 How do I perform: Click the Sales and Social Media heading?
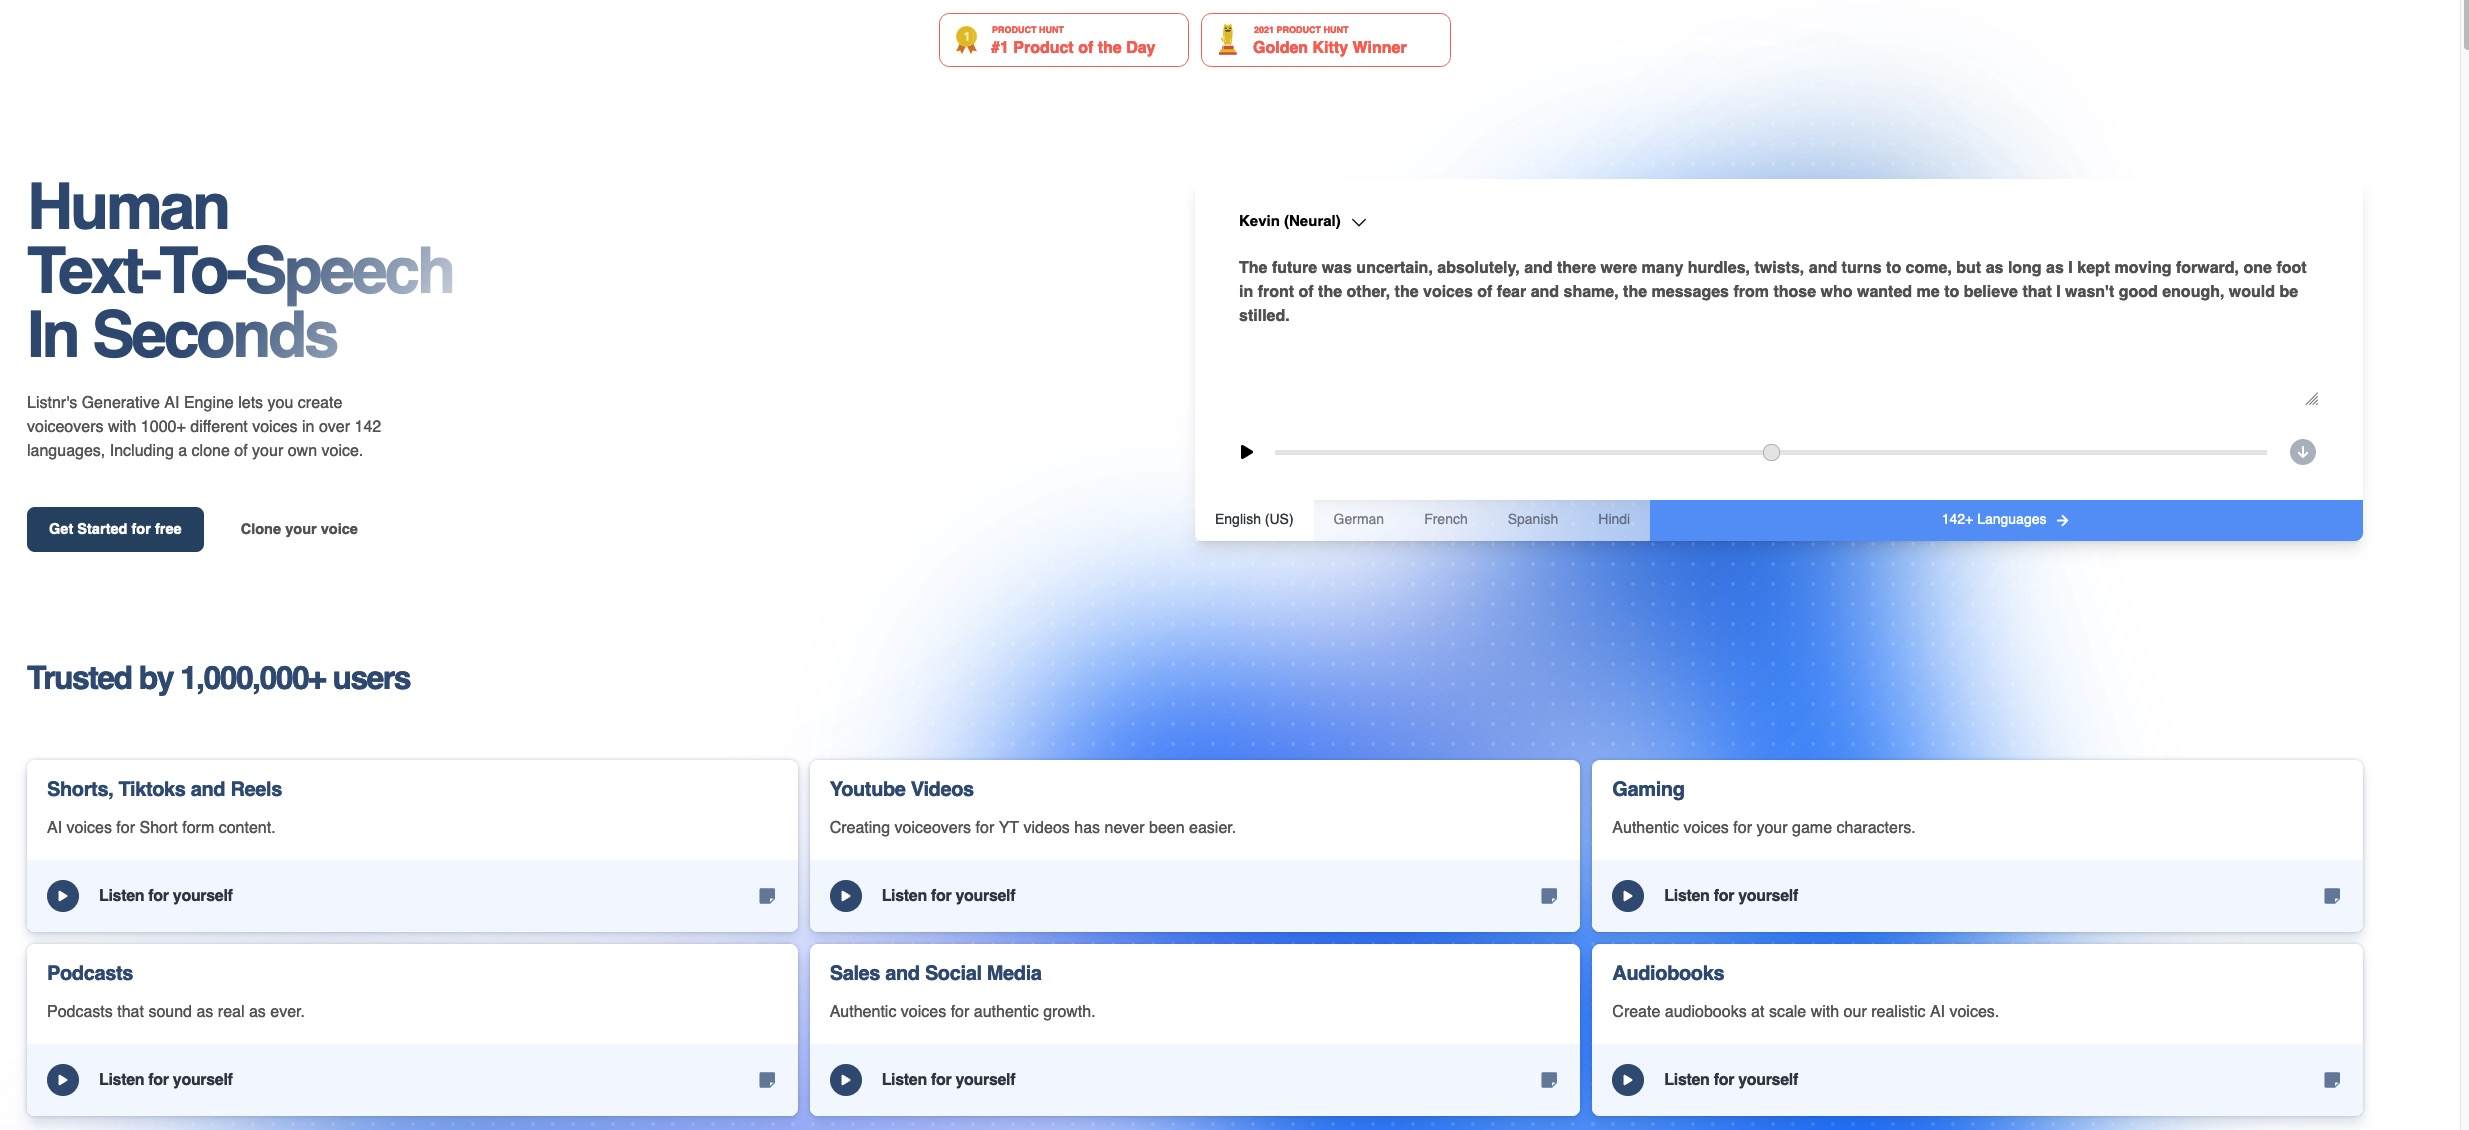click(x=935, y=973)
